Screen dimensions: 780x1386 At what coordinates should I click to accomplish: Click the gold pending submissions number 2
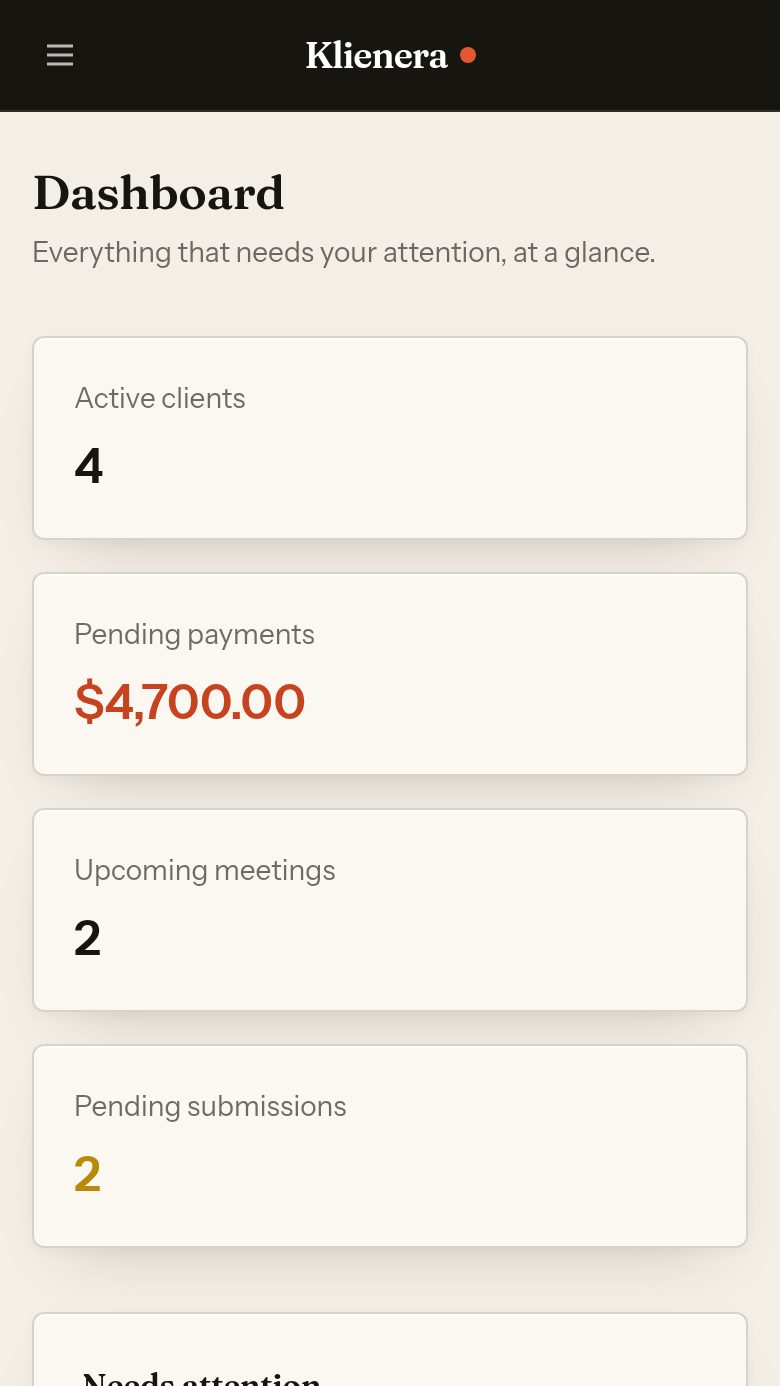pos(87,1174)
